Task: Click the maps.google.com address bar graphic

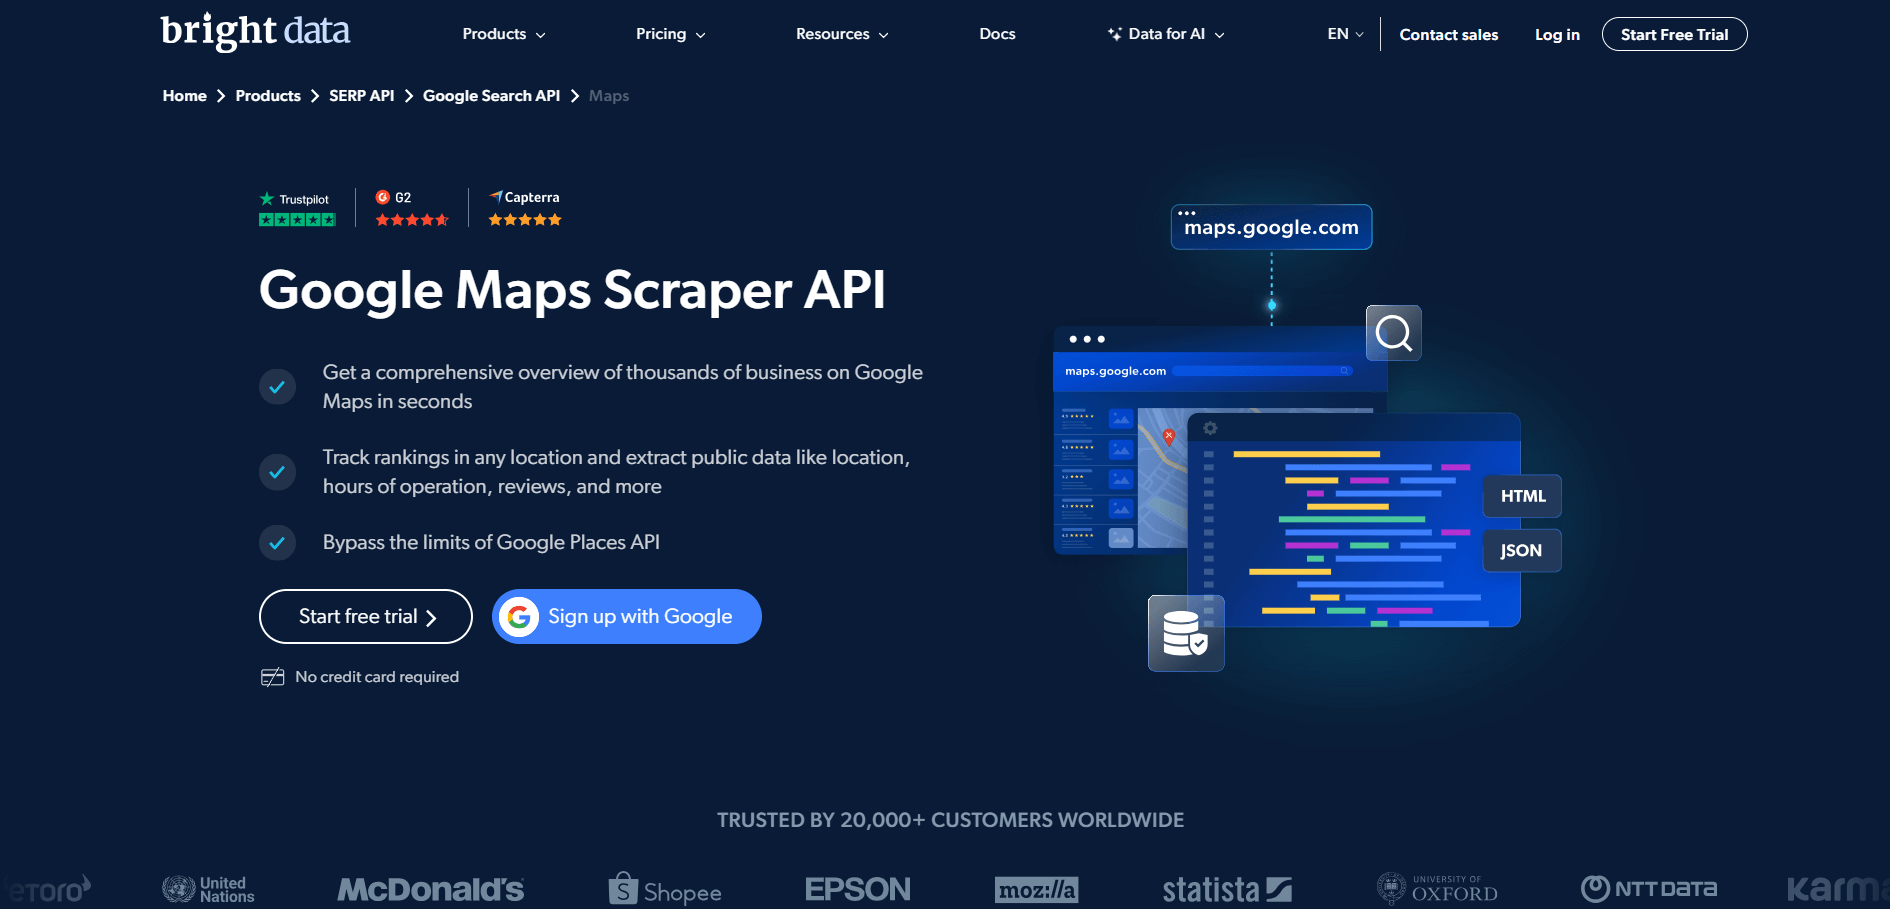Action: (x=1270, y=227)
